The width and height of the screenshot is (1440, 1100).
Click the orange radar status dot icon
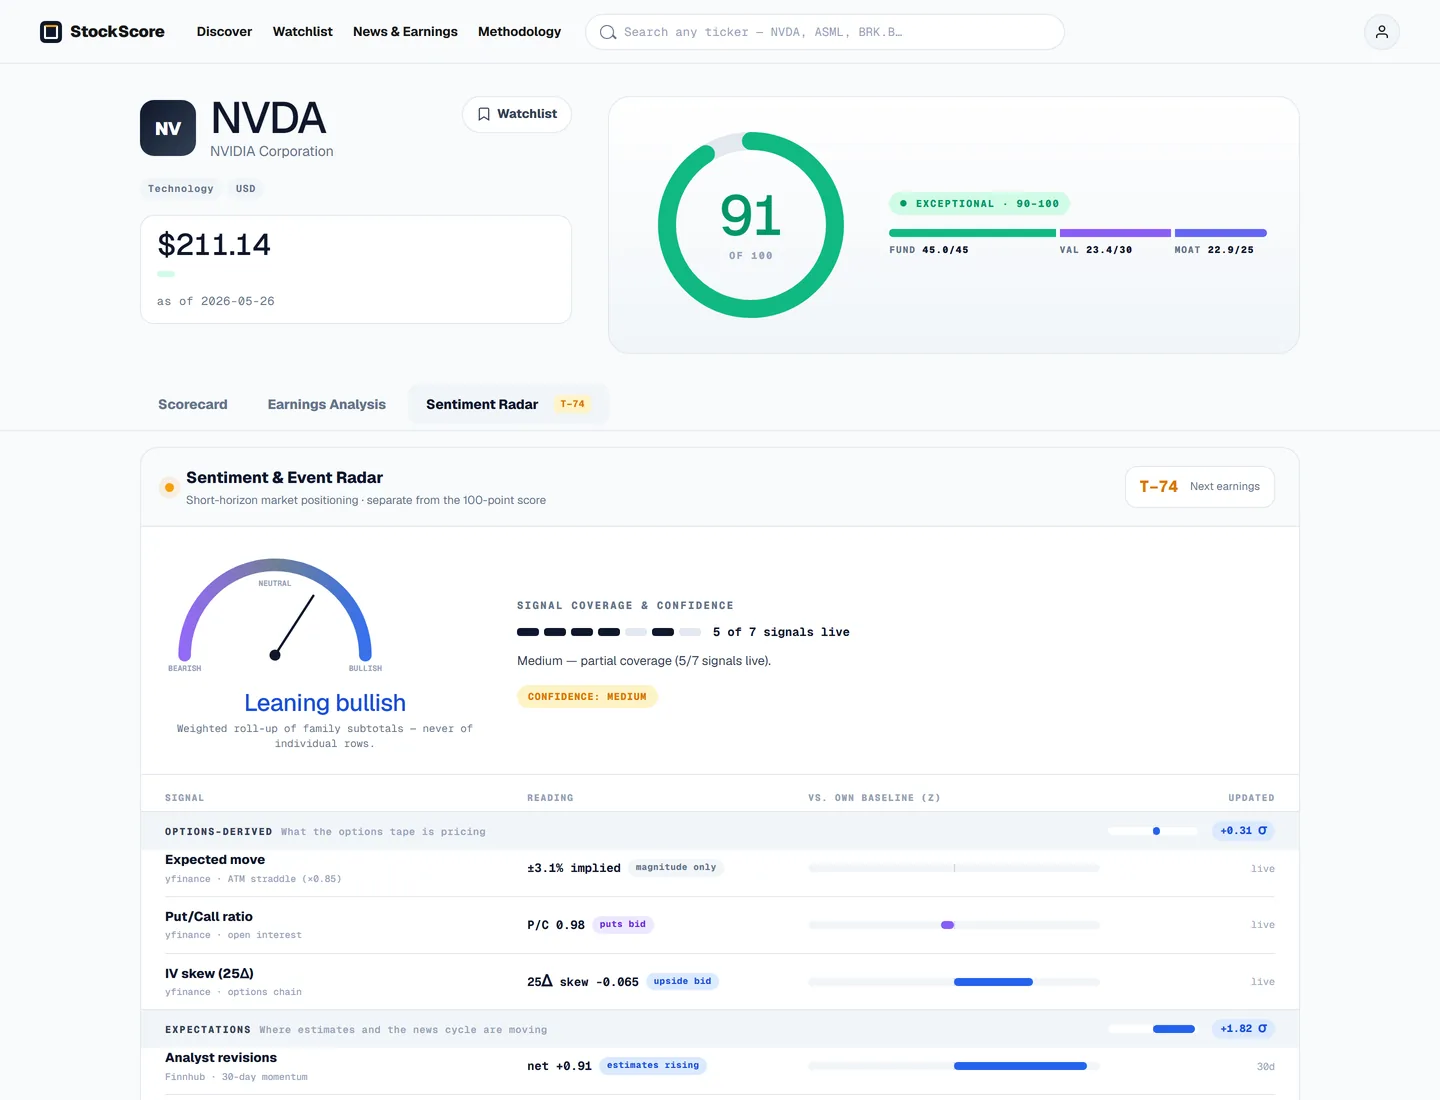pyautogui.click(x=169, y=488)
